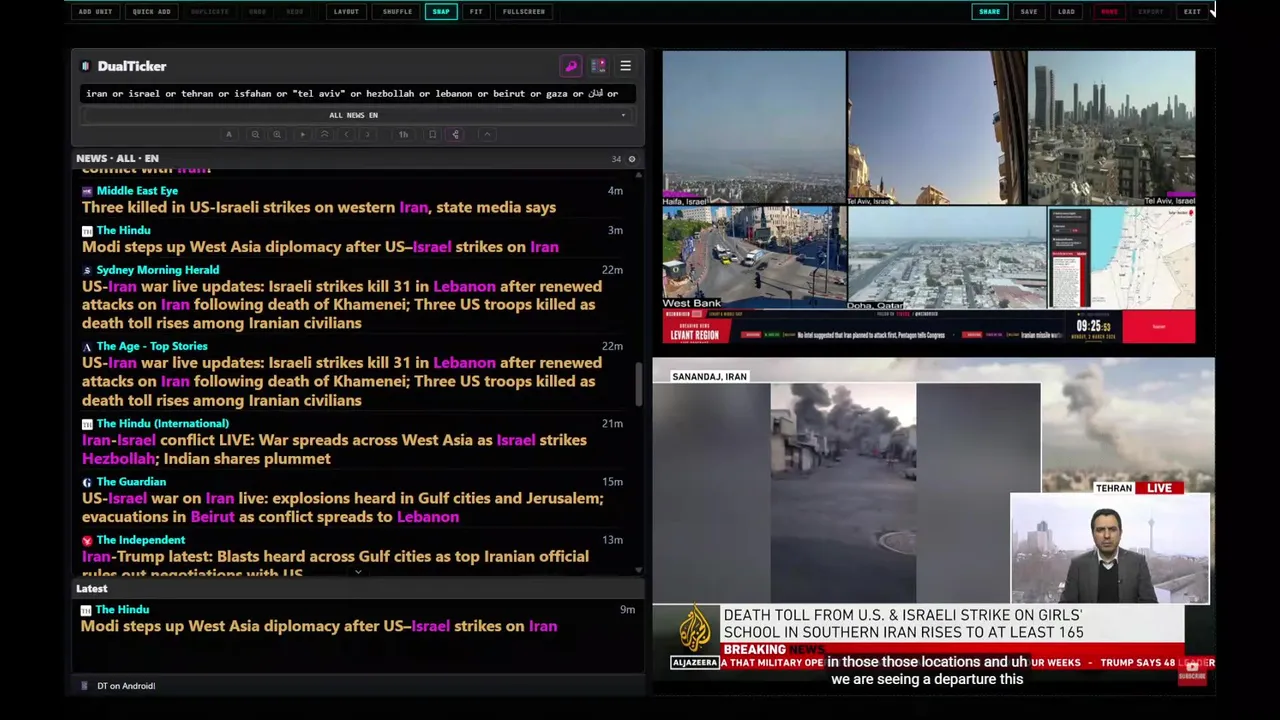The width and height of the screenshot is (1280, 720).
Task: Open Middle East Eye headline about three killed
Action: tap(318, 208)
